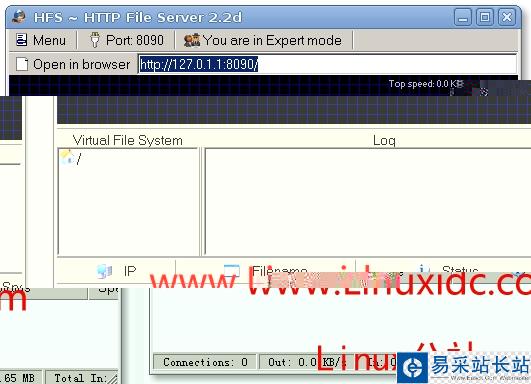Click the info icon beside Status
Screen dimensions: 531x384
click(x=423, y=270)
